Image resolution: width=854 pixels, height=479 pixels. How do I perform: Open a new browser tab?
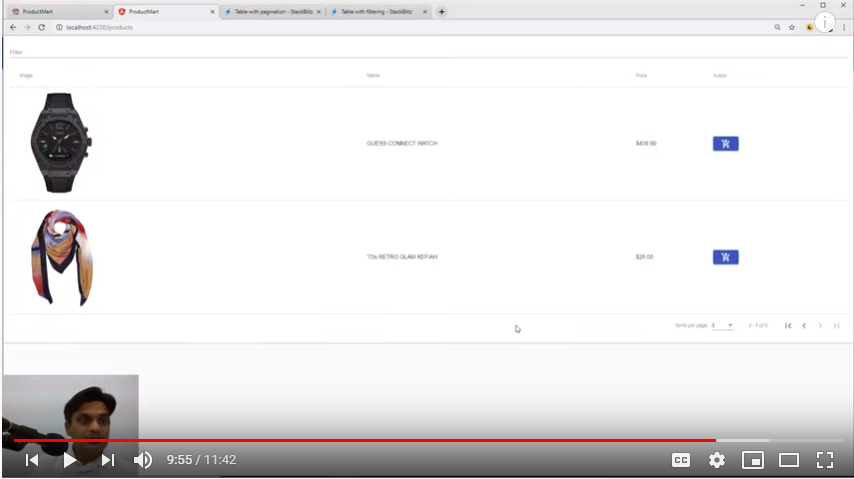point(442,12)
